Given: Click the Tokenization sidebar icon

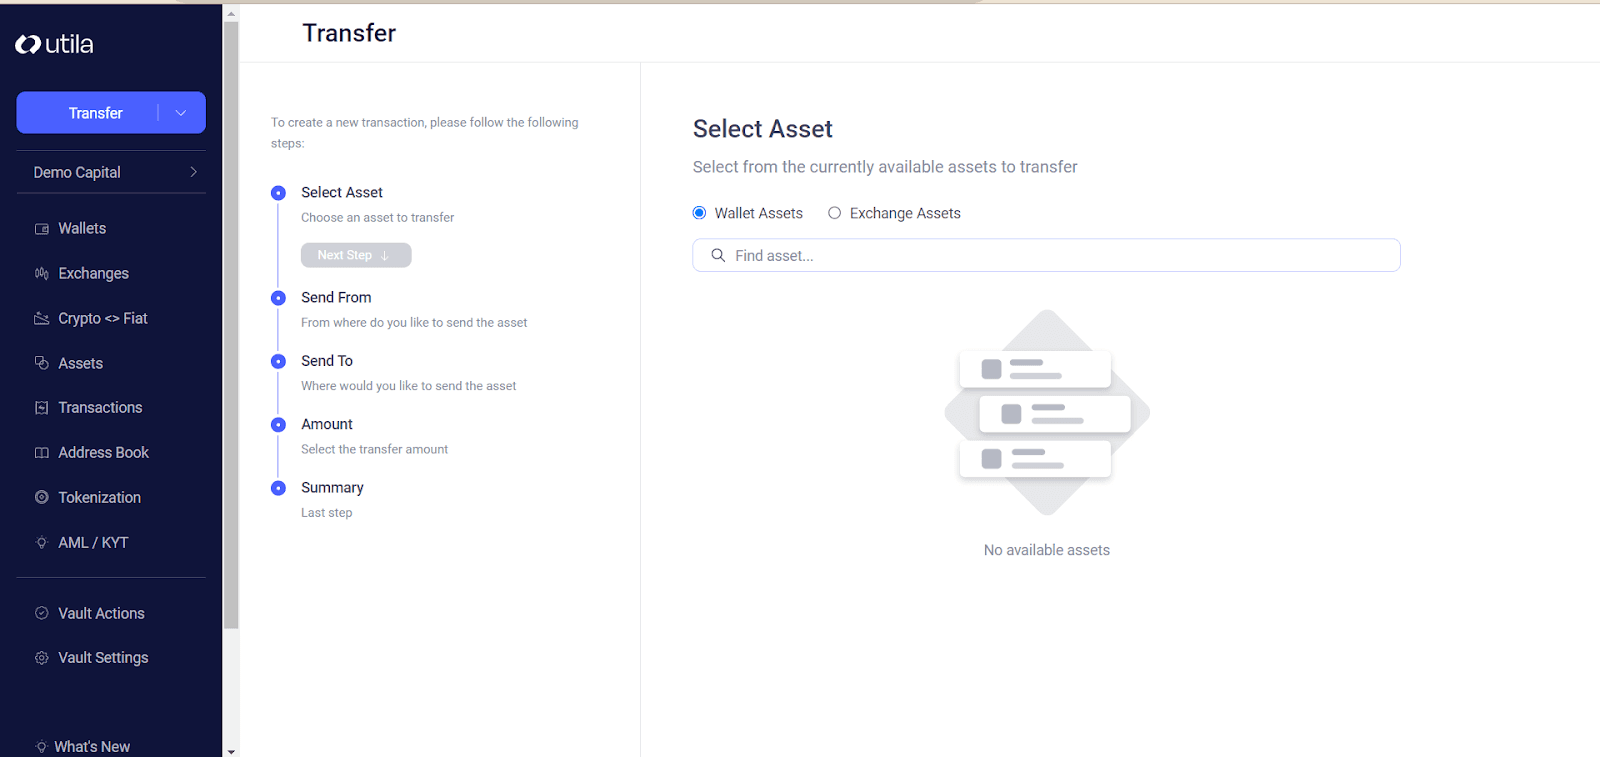Looking at the screenshot, I should [x=42, y=497].
